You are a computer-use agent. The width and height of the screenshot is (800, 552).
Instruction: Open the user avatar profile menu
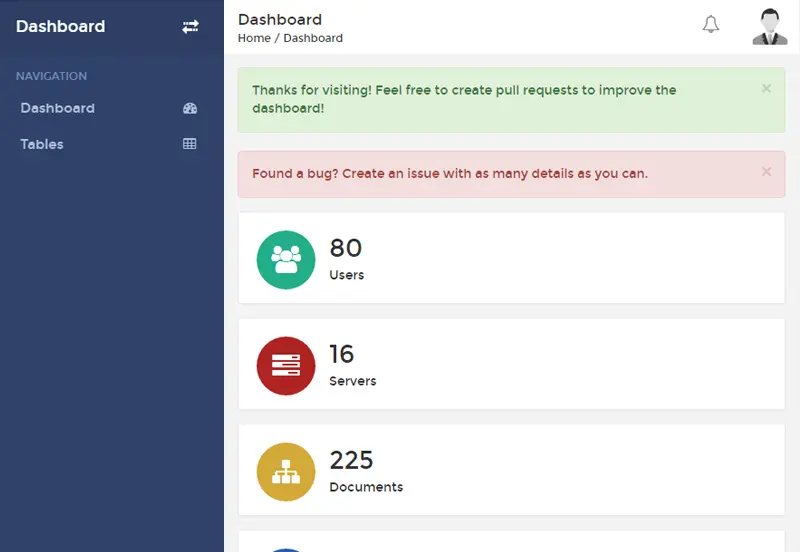(770, 27)
